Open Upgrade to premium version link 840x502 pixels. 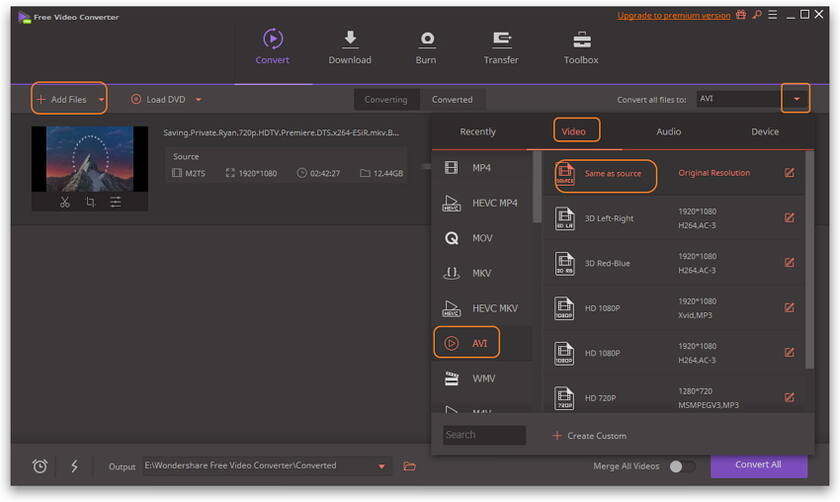(x=674, y=16)
